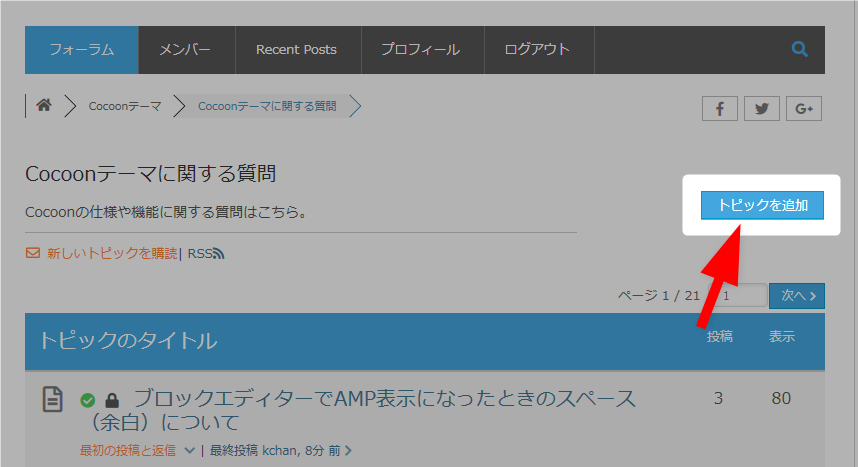Viewport: 858px width, 467px height.
Task: Open the プロフィール menu item
Action: [422, 50]
